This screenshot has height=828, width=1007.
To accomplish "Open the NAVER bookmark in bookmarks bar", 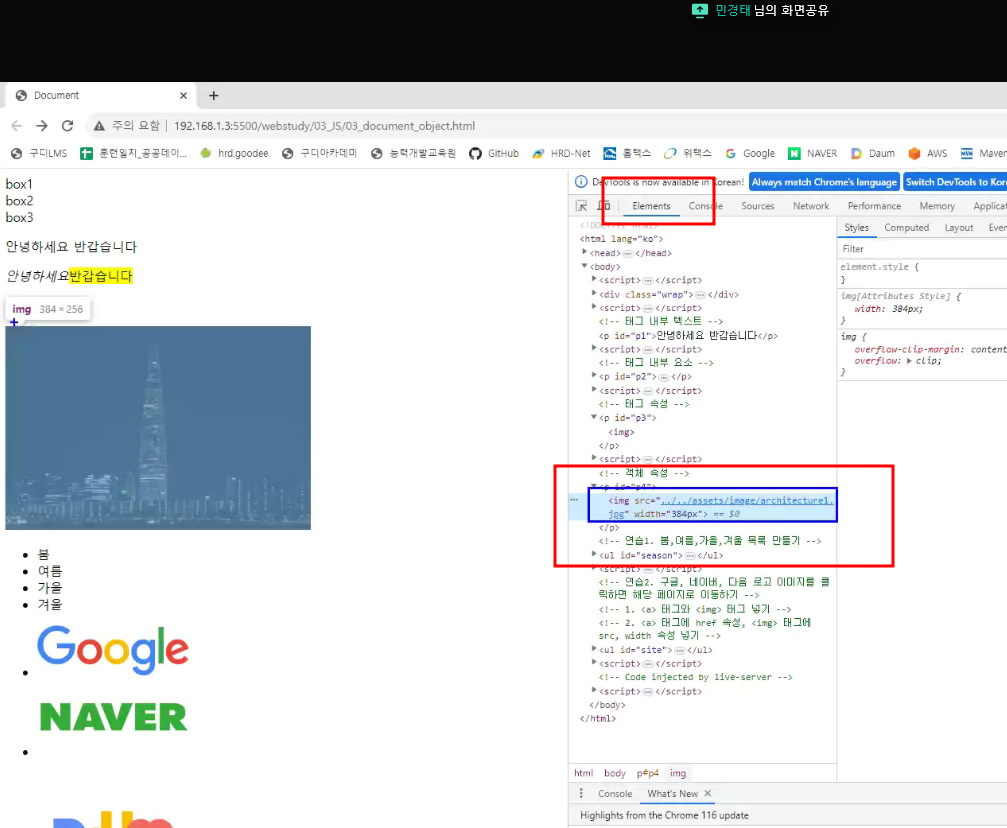I will click(x=812, y=154).
